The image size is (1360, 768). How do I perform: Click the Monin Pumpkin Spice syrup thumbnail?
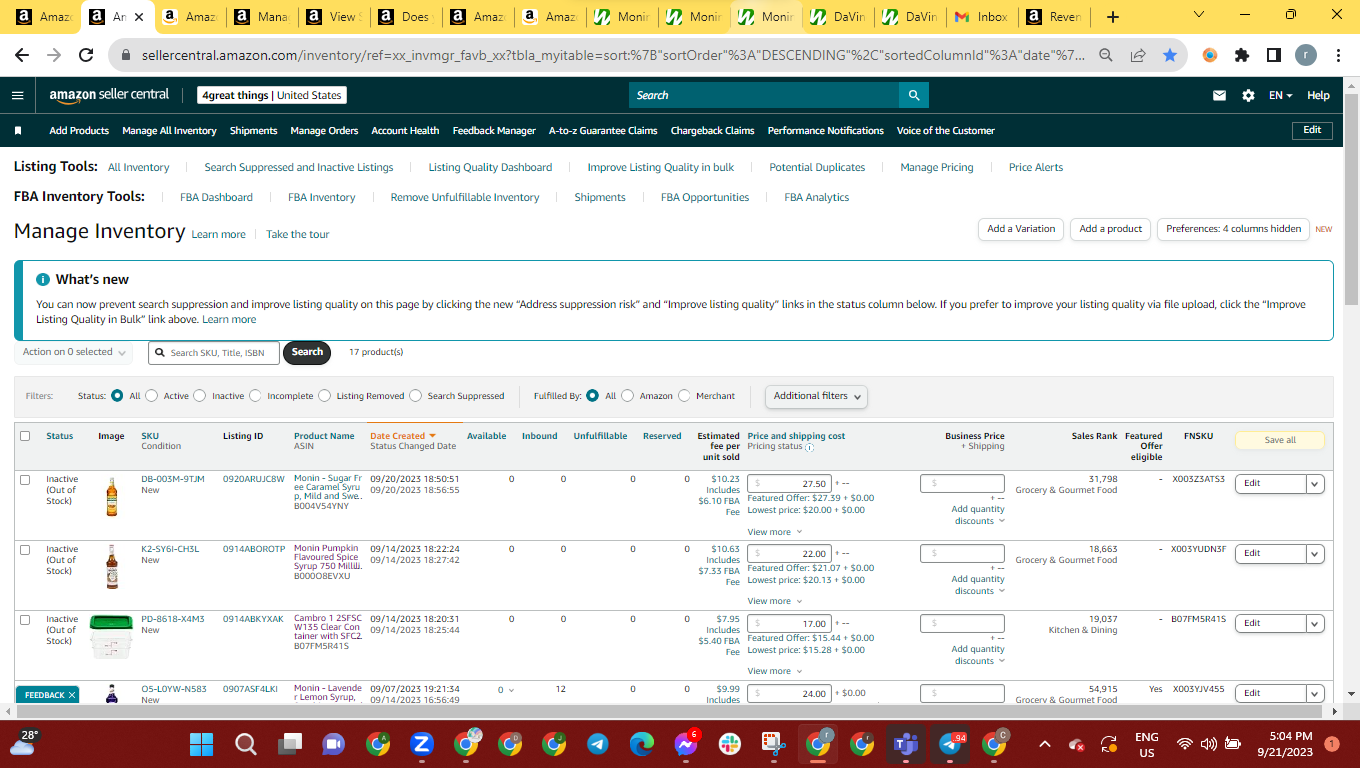[x=112, y=566]
